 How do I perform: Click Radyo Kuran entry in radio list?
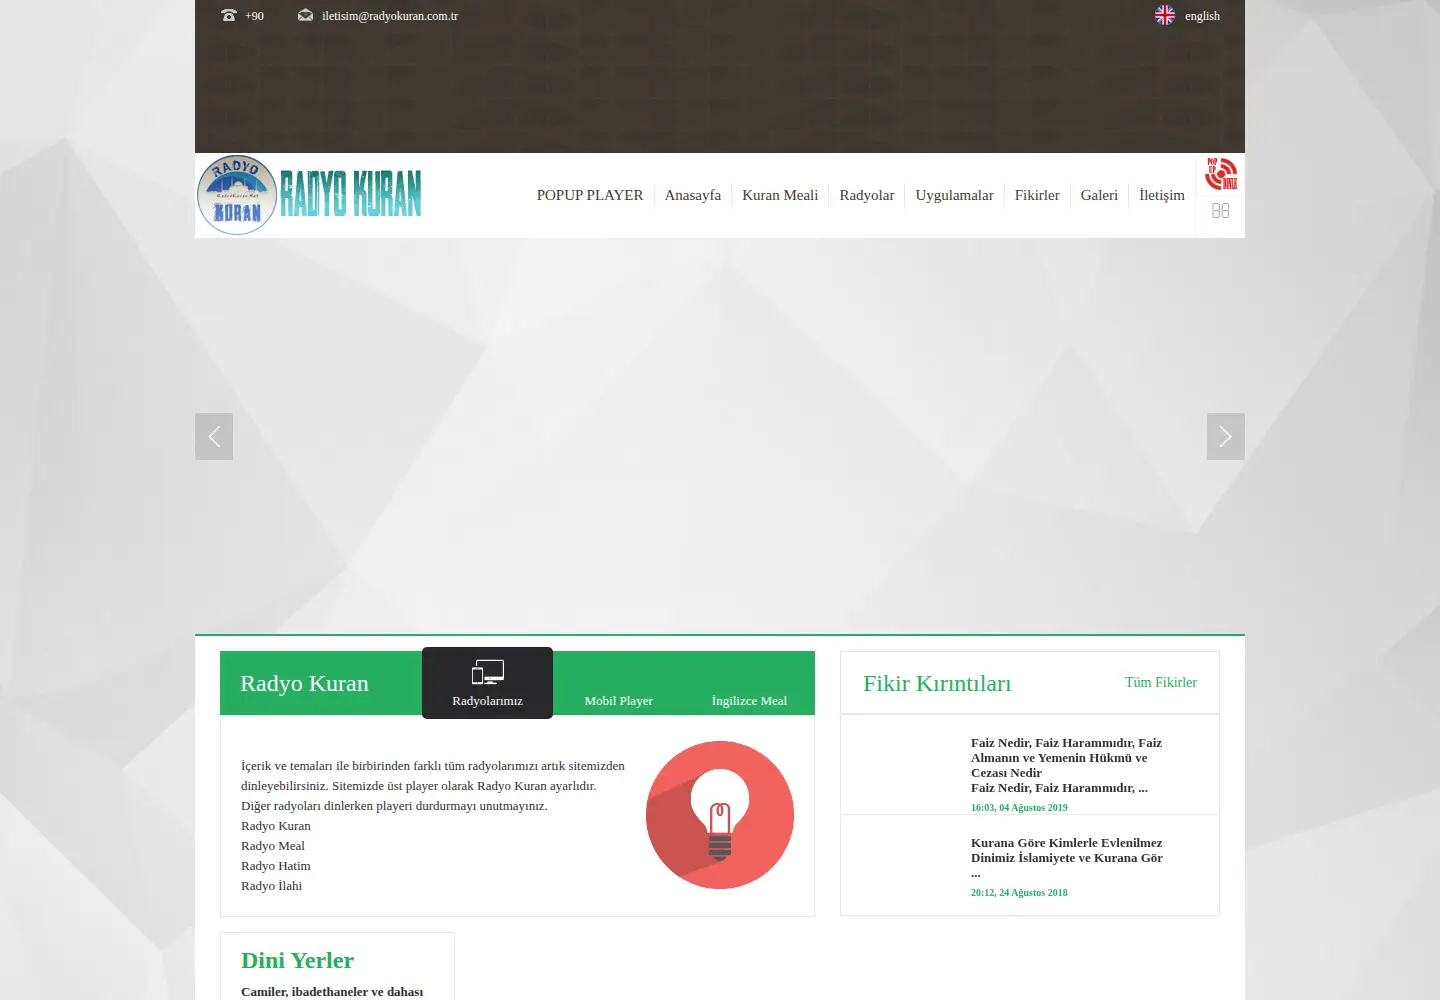(x=276, y=826)
